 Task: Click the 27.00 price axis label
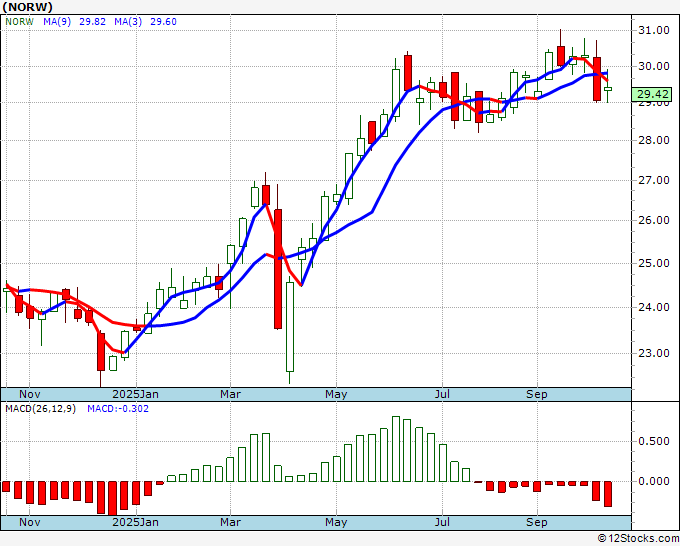[654, 180]
